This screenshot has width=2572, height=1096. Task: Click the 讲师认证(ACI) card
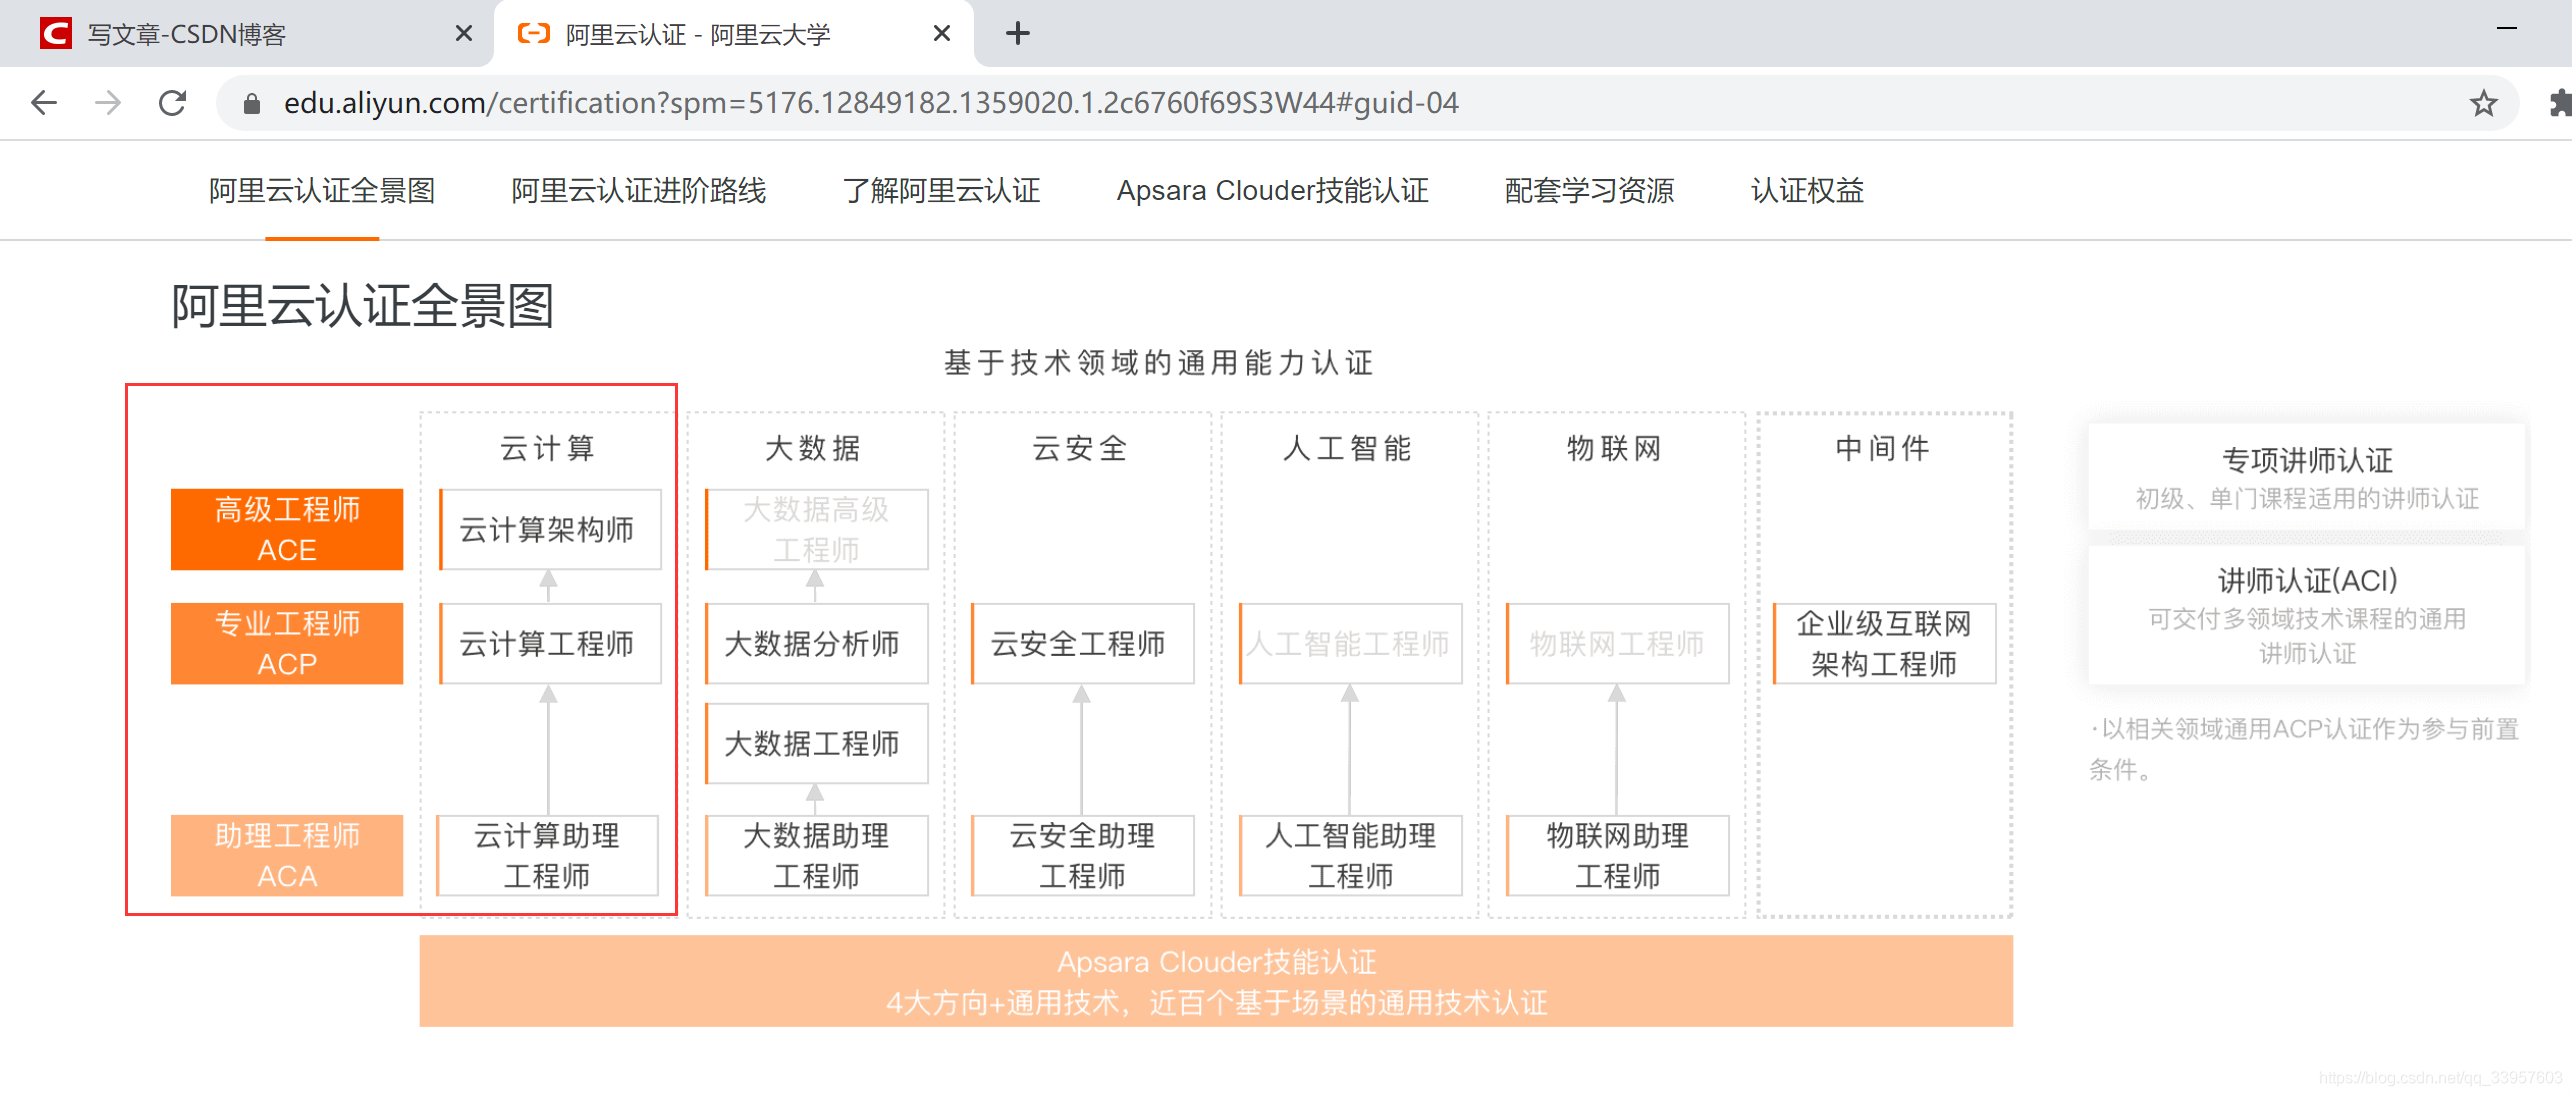click(x=2307, y=614)
